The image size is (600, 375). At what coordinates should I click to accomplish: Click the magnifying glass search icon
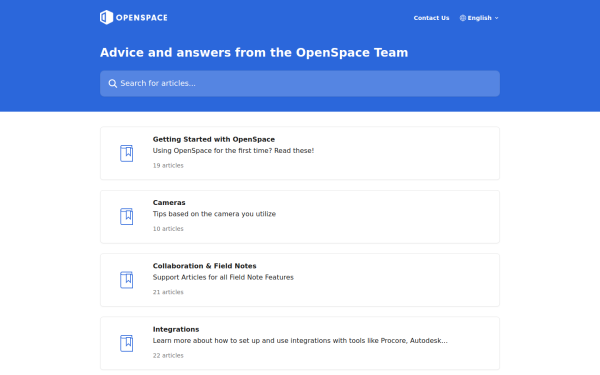112,83
